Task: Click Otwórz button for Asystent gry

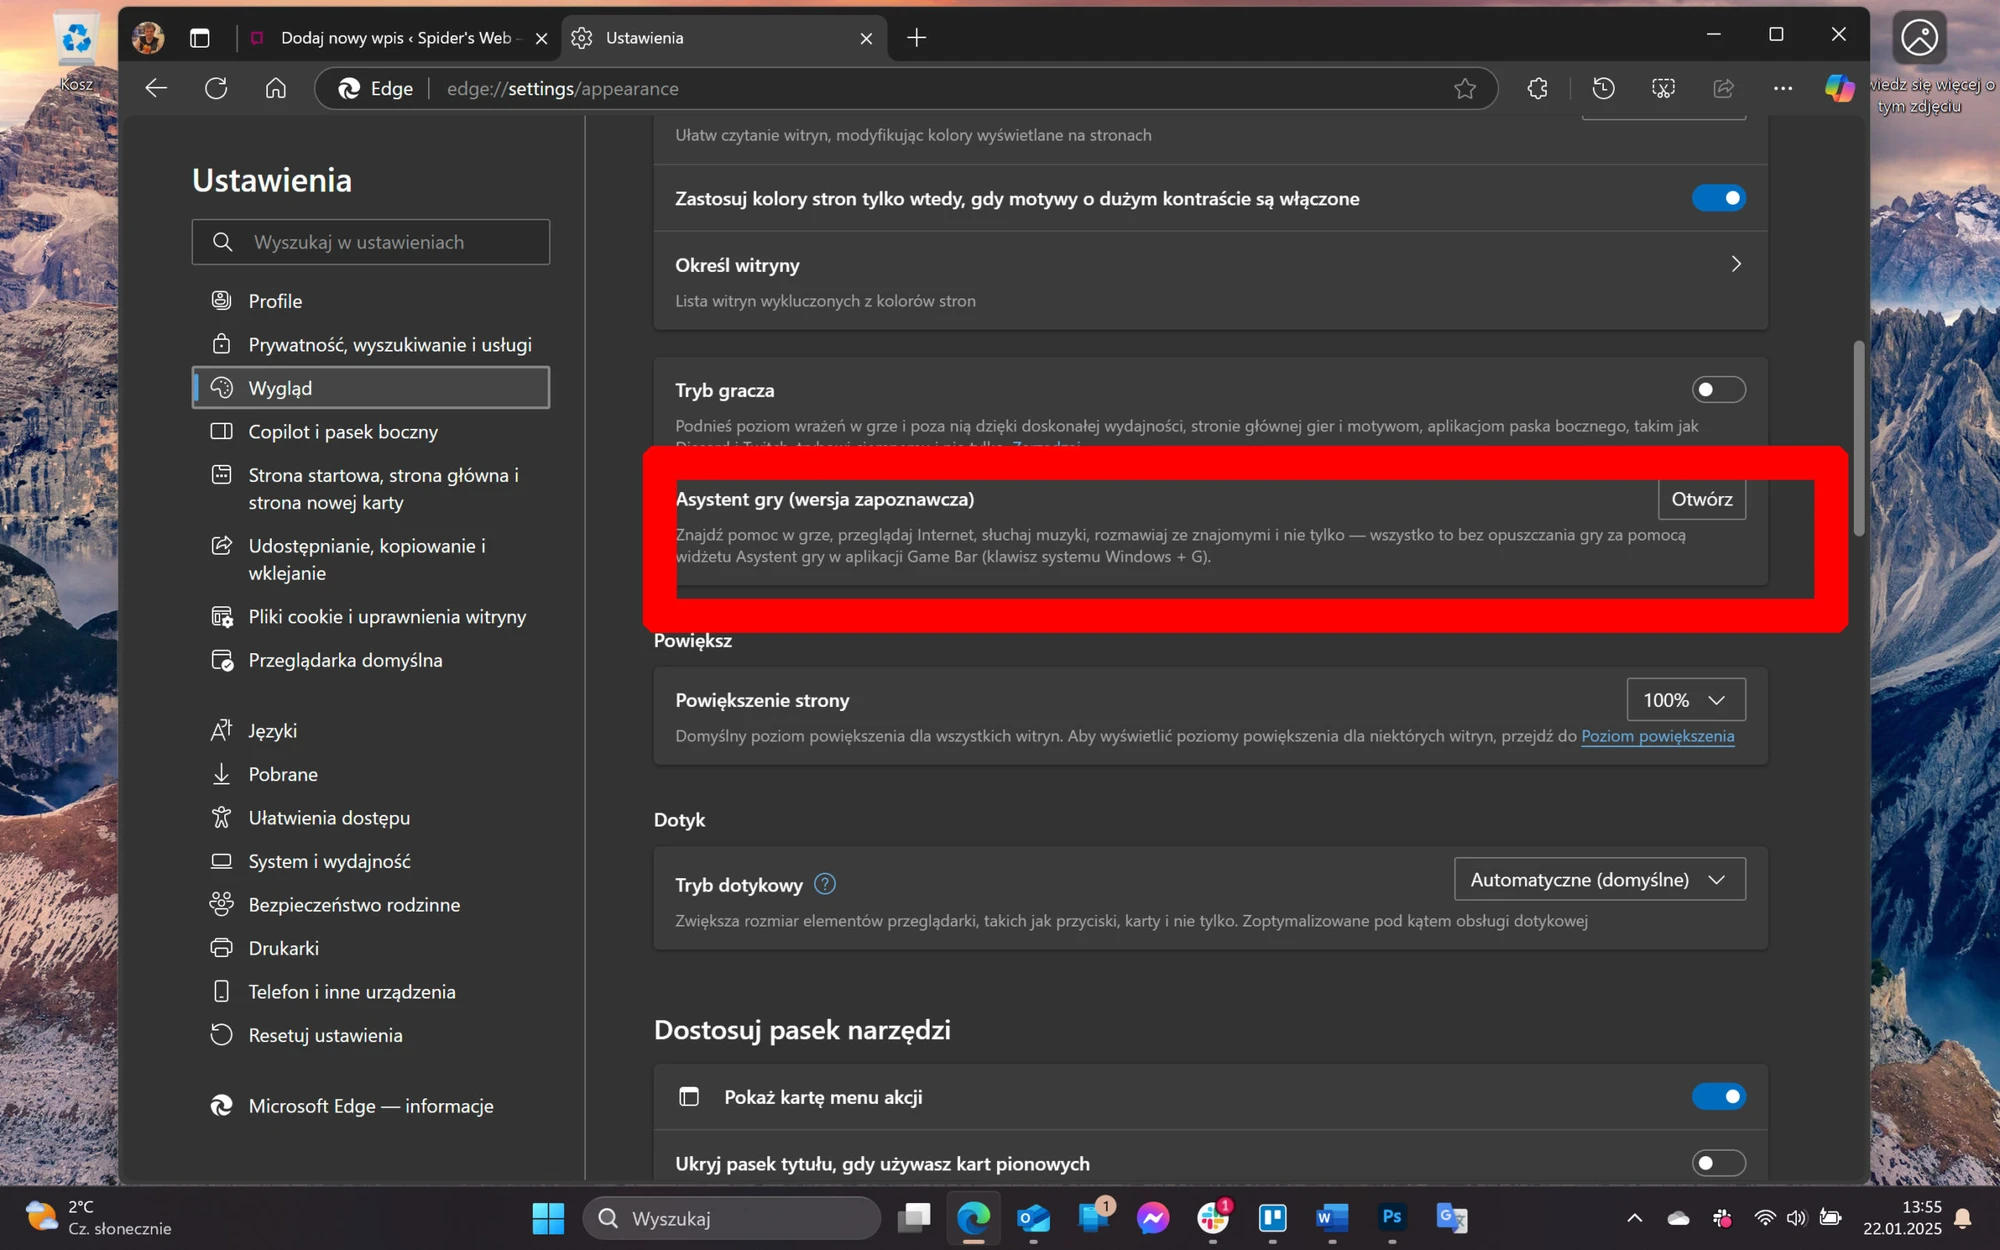Action: click(1702, 499)
